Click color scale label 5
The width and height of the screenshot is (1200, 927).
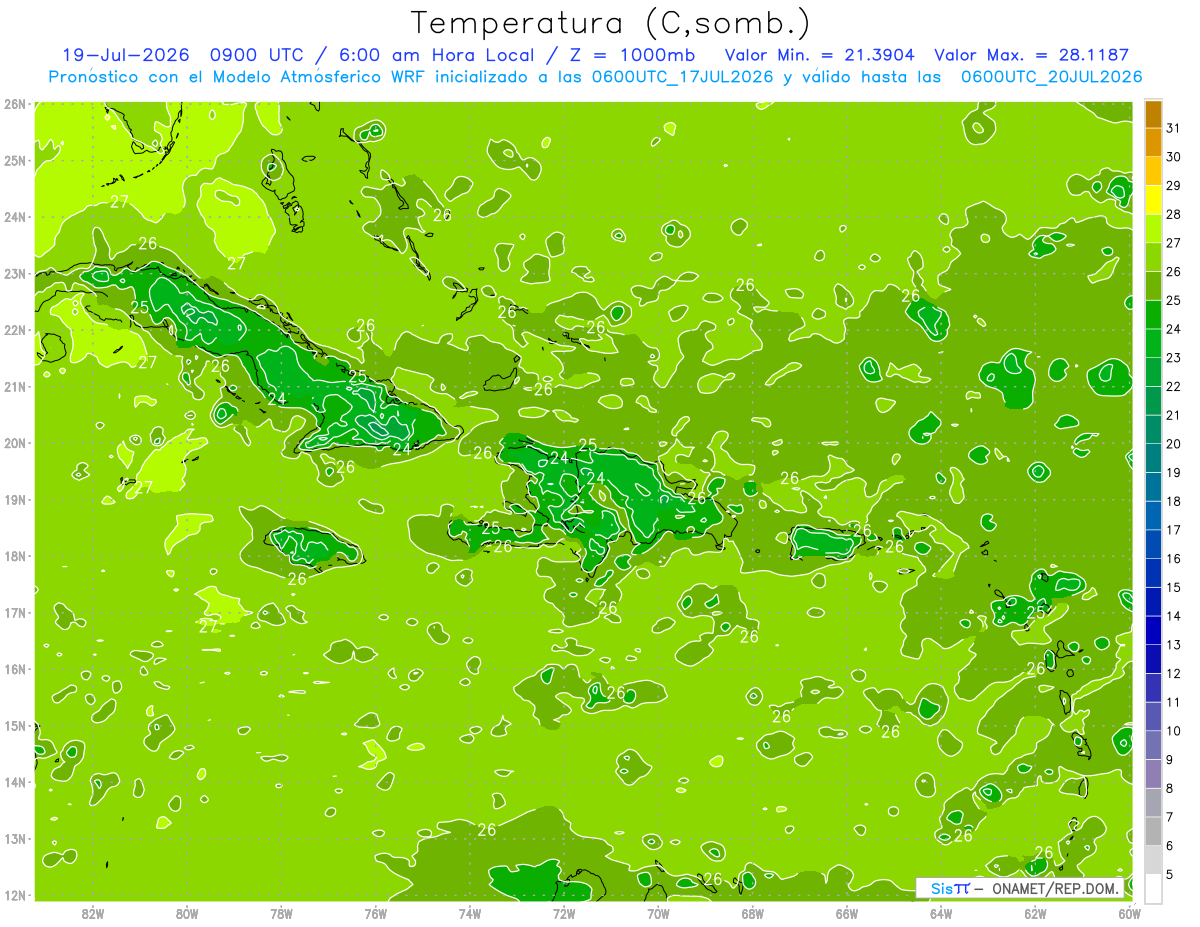(1170, 875)
